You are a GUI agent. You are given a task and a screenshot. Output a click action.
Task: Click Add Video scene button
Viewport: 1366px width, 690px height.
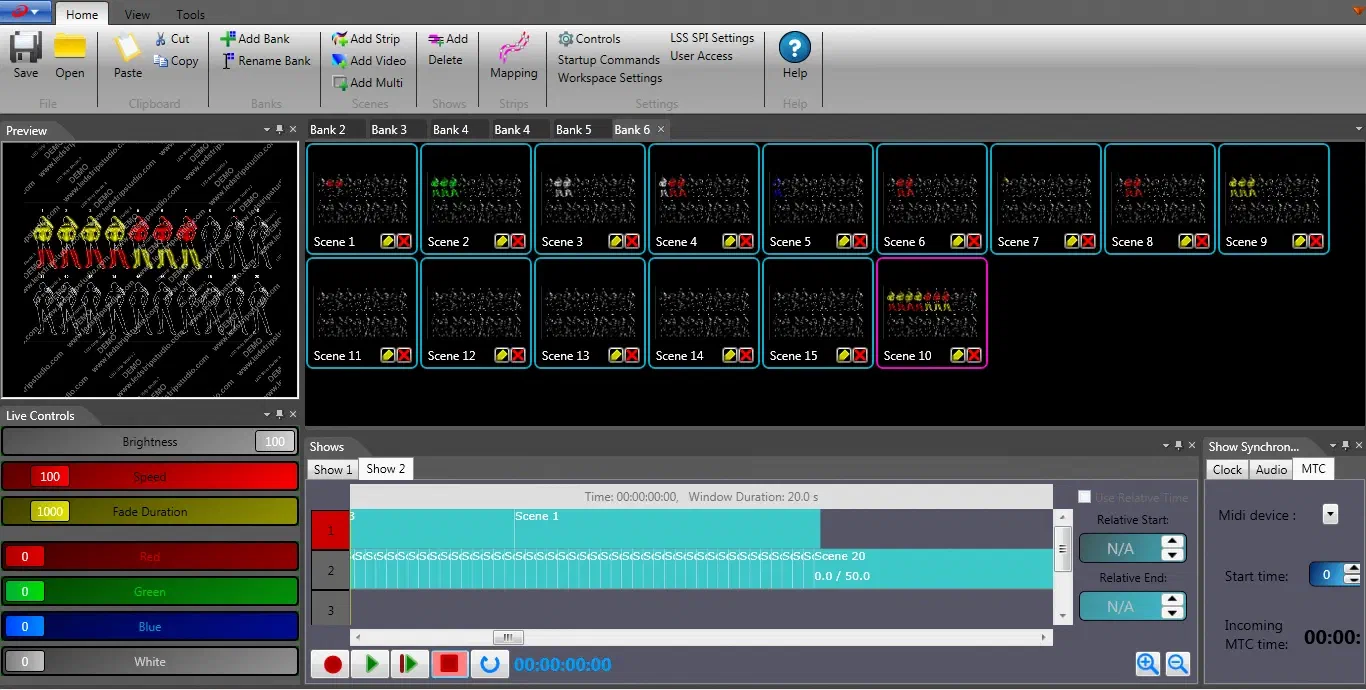coord(369,61)
